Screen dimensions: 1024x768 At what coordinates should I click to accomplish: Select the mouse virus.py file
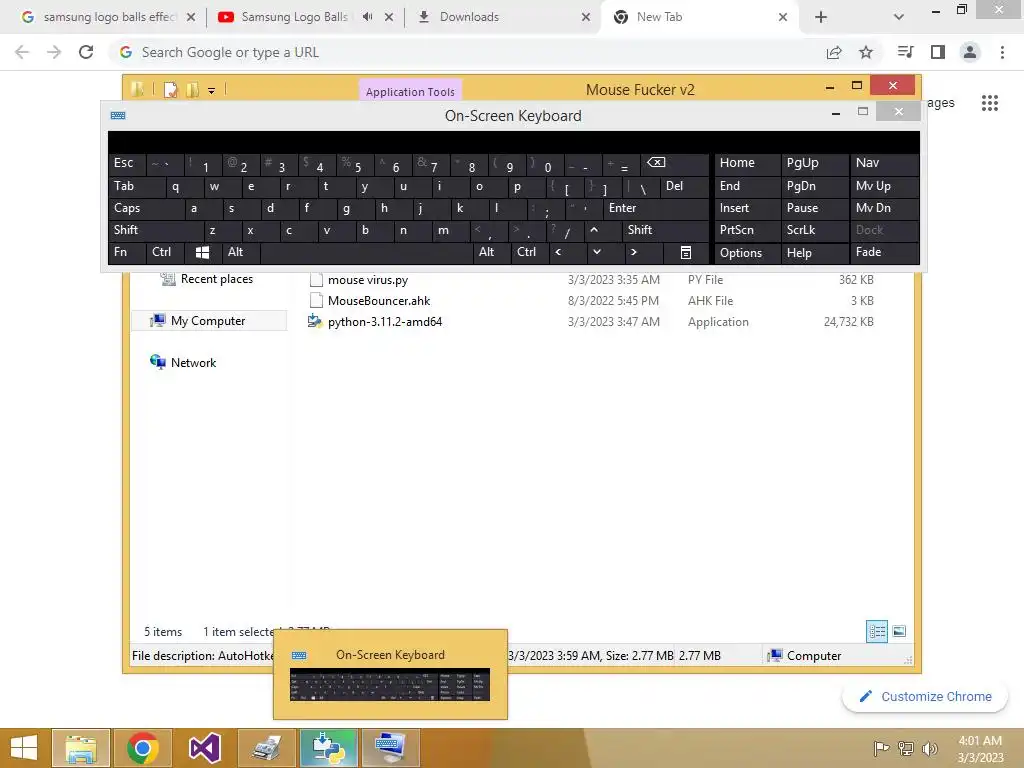pos(368,280)
